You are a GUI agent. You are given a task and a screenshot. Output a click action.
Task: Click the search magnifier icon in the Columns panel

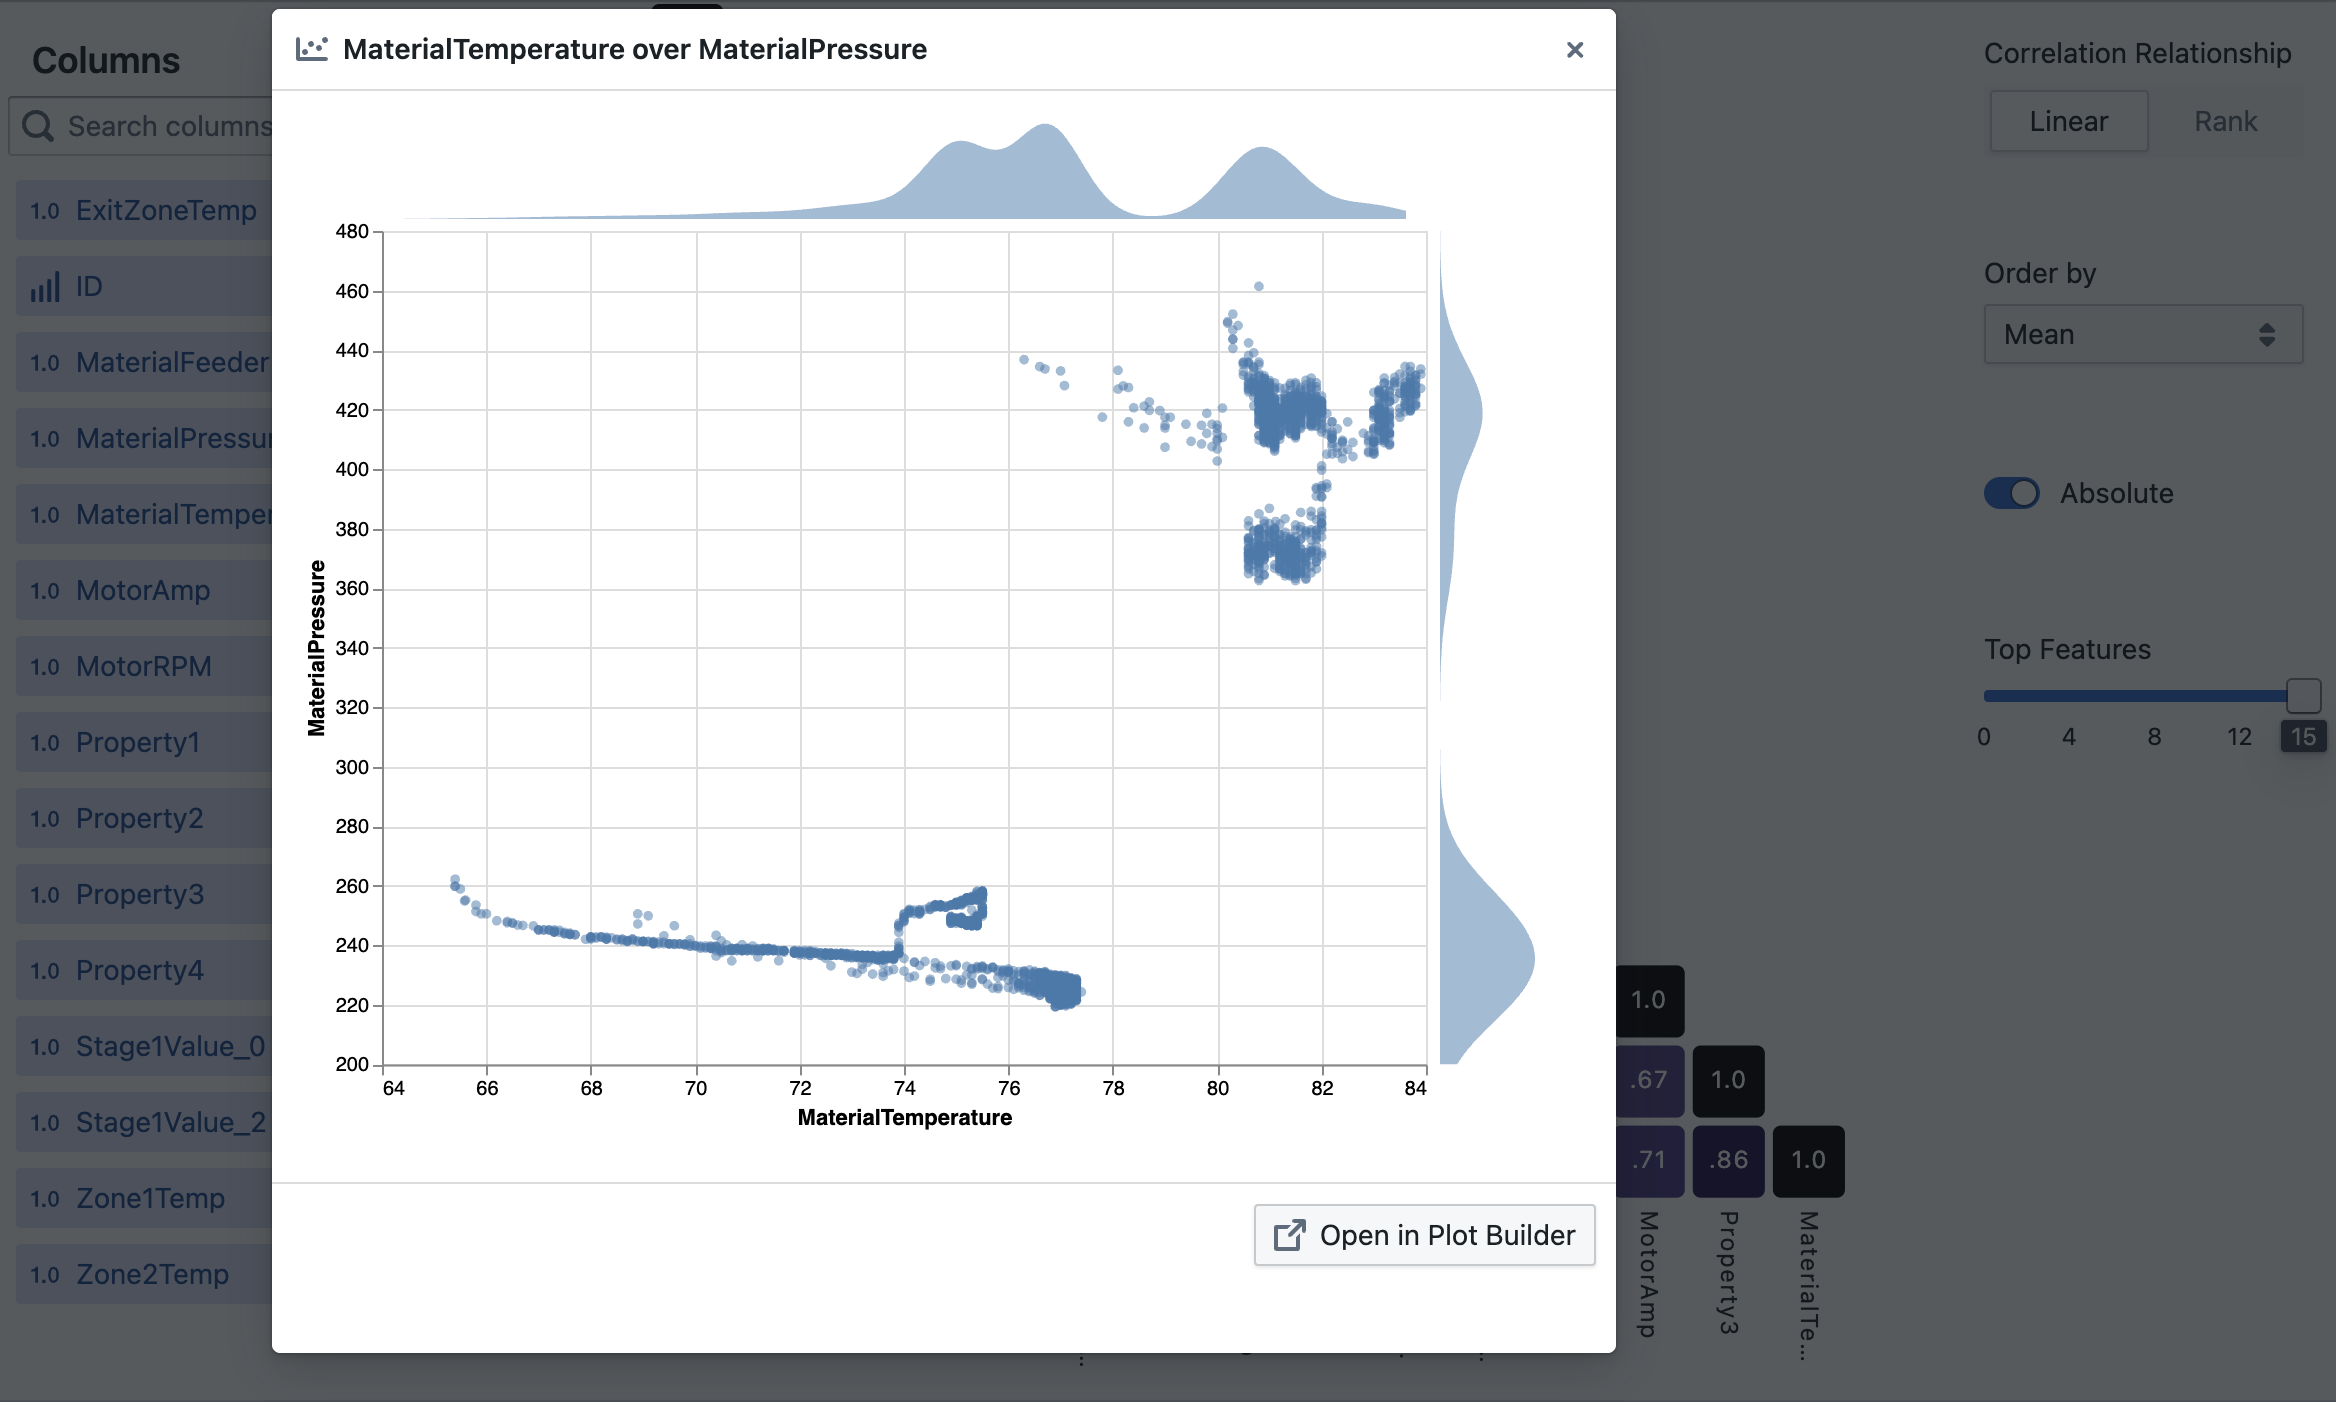[x=38, y=126]
